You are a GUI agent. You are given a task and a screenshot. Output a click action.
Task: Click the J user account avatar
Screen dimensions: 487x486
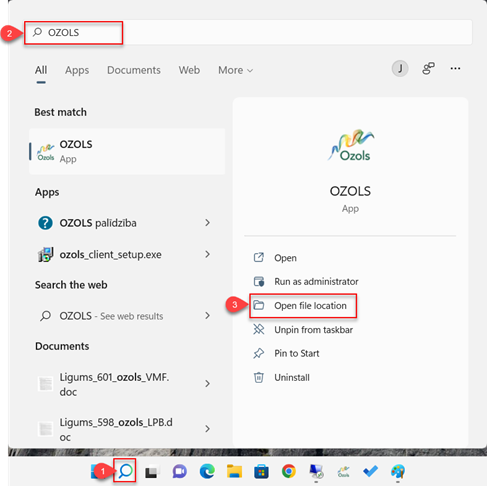click(400, 69)
